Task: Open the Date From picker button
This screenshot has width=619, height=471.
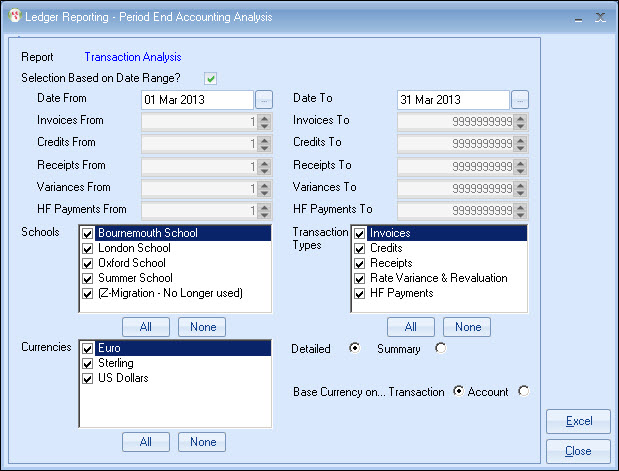Action: (264, 99)
